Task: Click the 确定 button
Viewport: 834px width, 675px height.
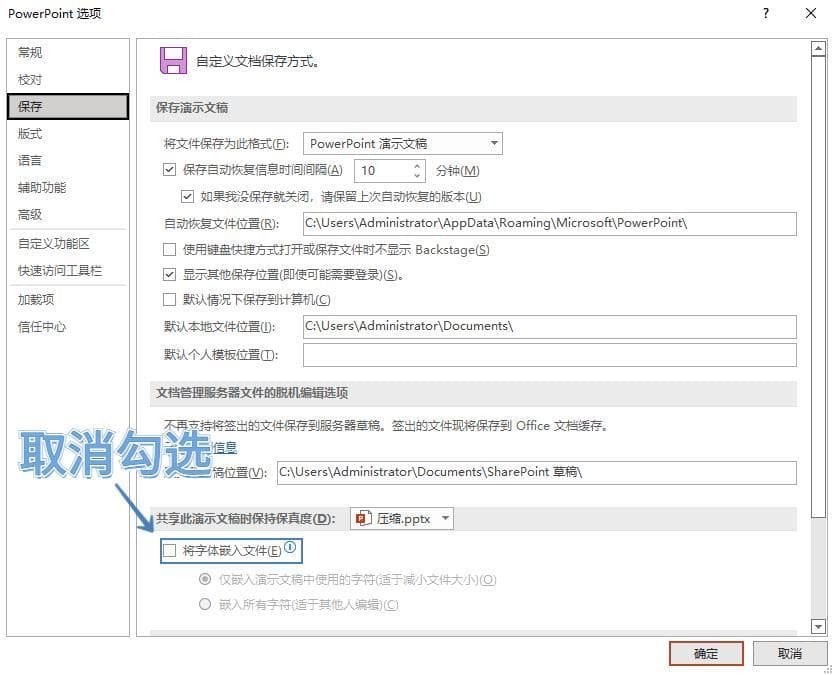Action: (706, 653)
